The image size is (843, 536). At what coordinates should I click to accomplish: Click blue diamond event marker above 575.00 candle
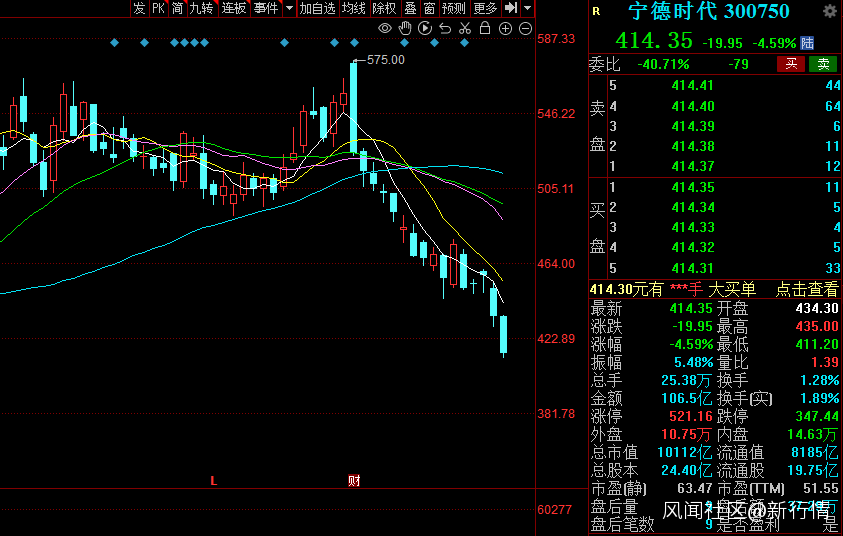point(354,42)
